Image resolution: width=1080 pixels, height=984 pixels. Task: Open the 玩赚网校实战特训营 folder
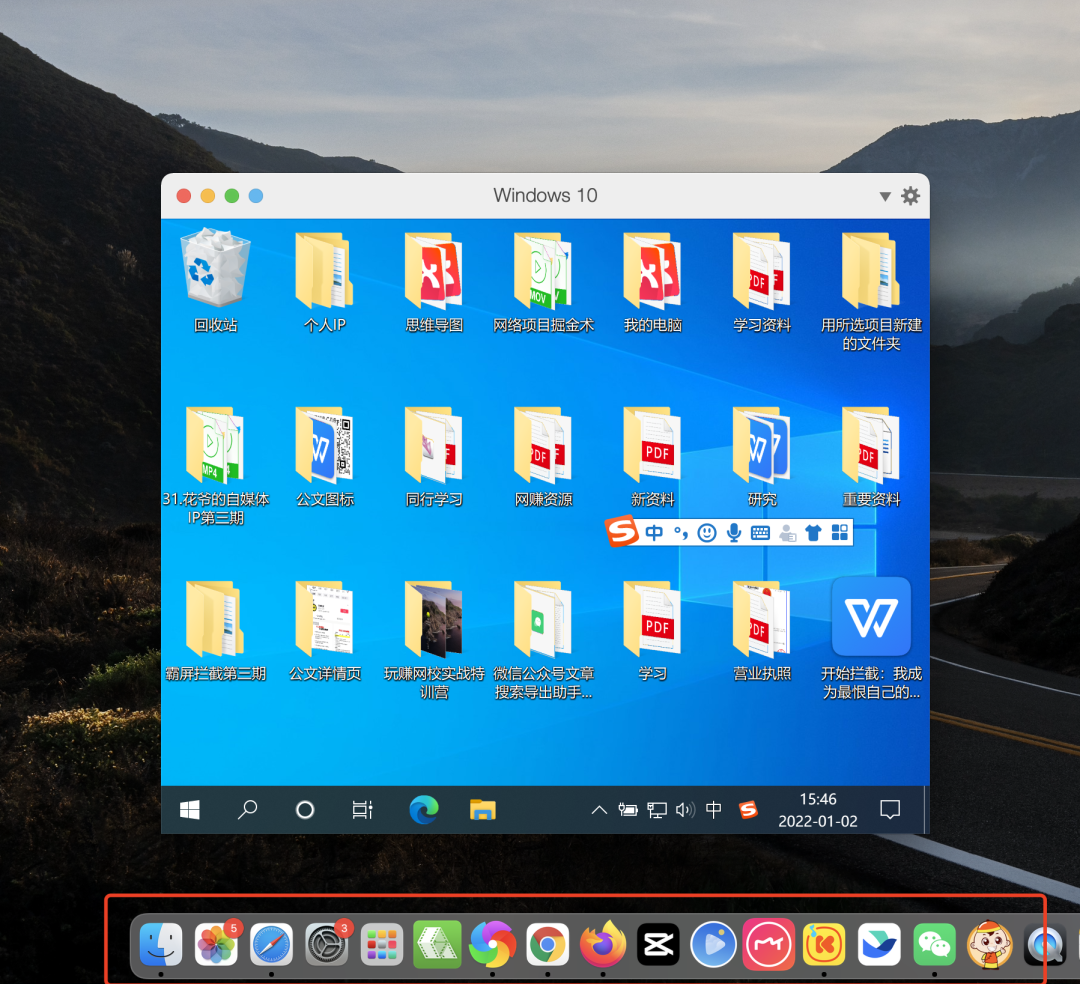click(x=434, y=639)
